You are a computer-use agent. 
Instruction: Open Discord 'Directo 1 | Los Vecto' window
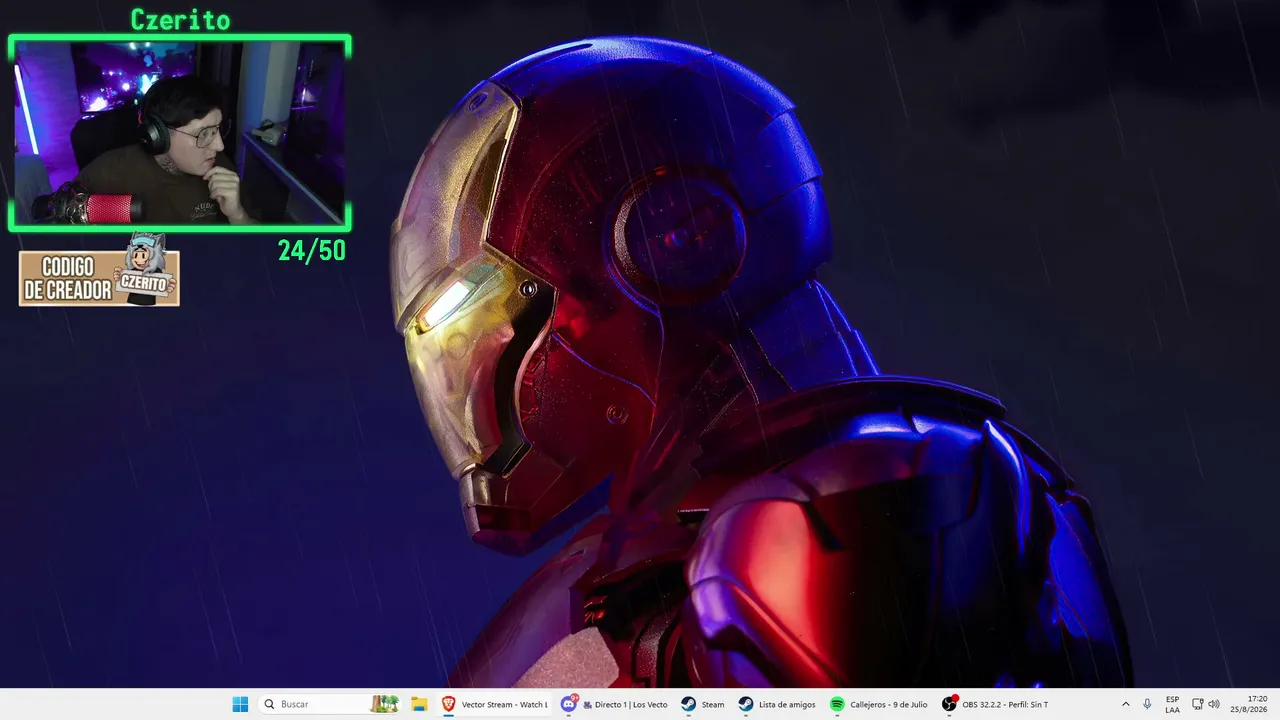pyautogui.click(x=614, y=704)
